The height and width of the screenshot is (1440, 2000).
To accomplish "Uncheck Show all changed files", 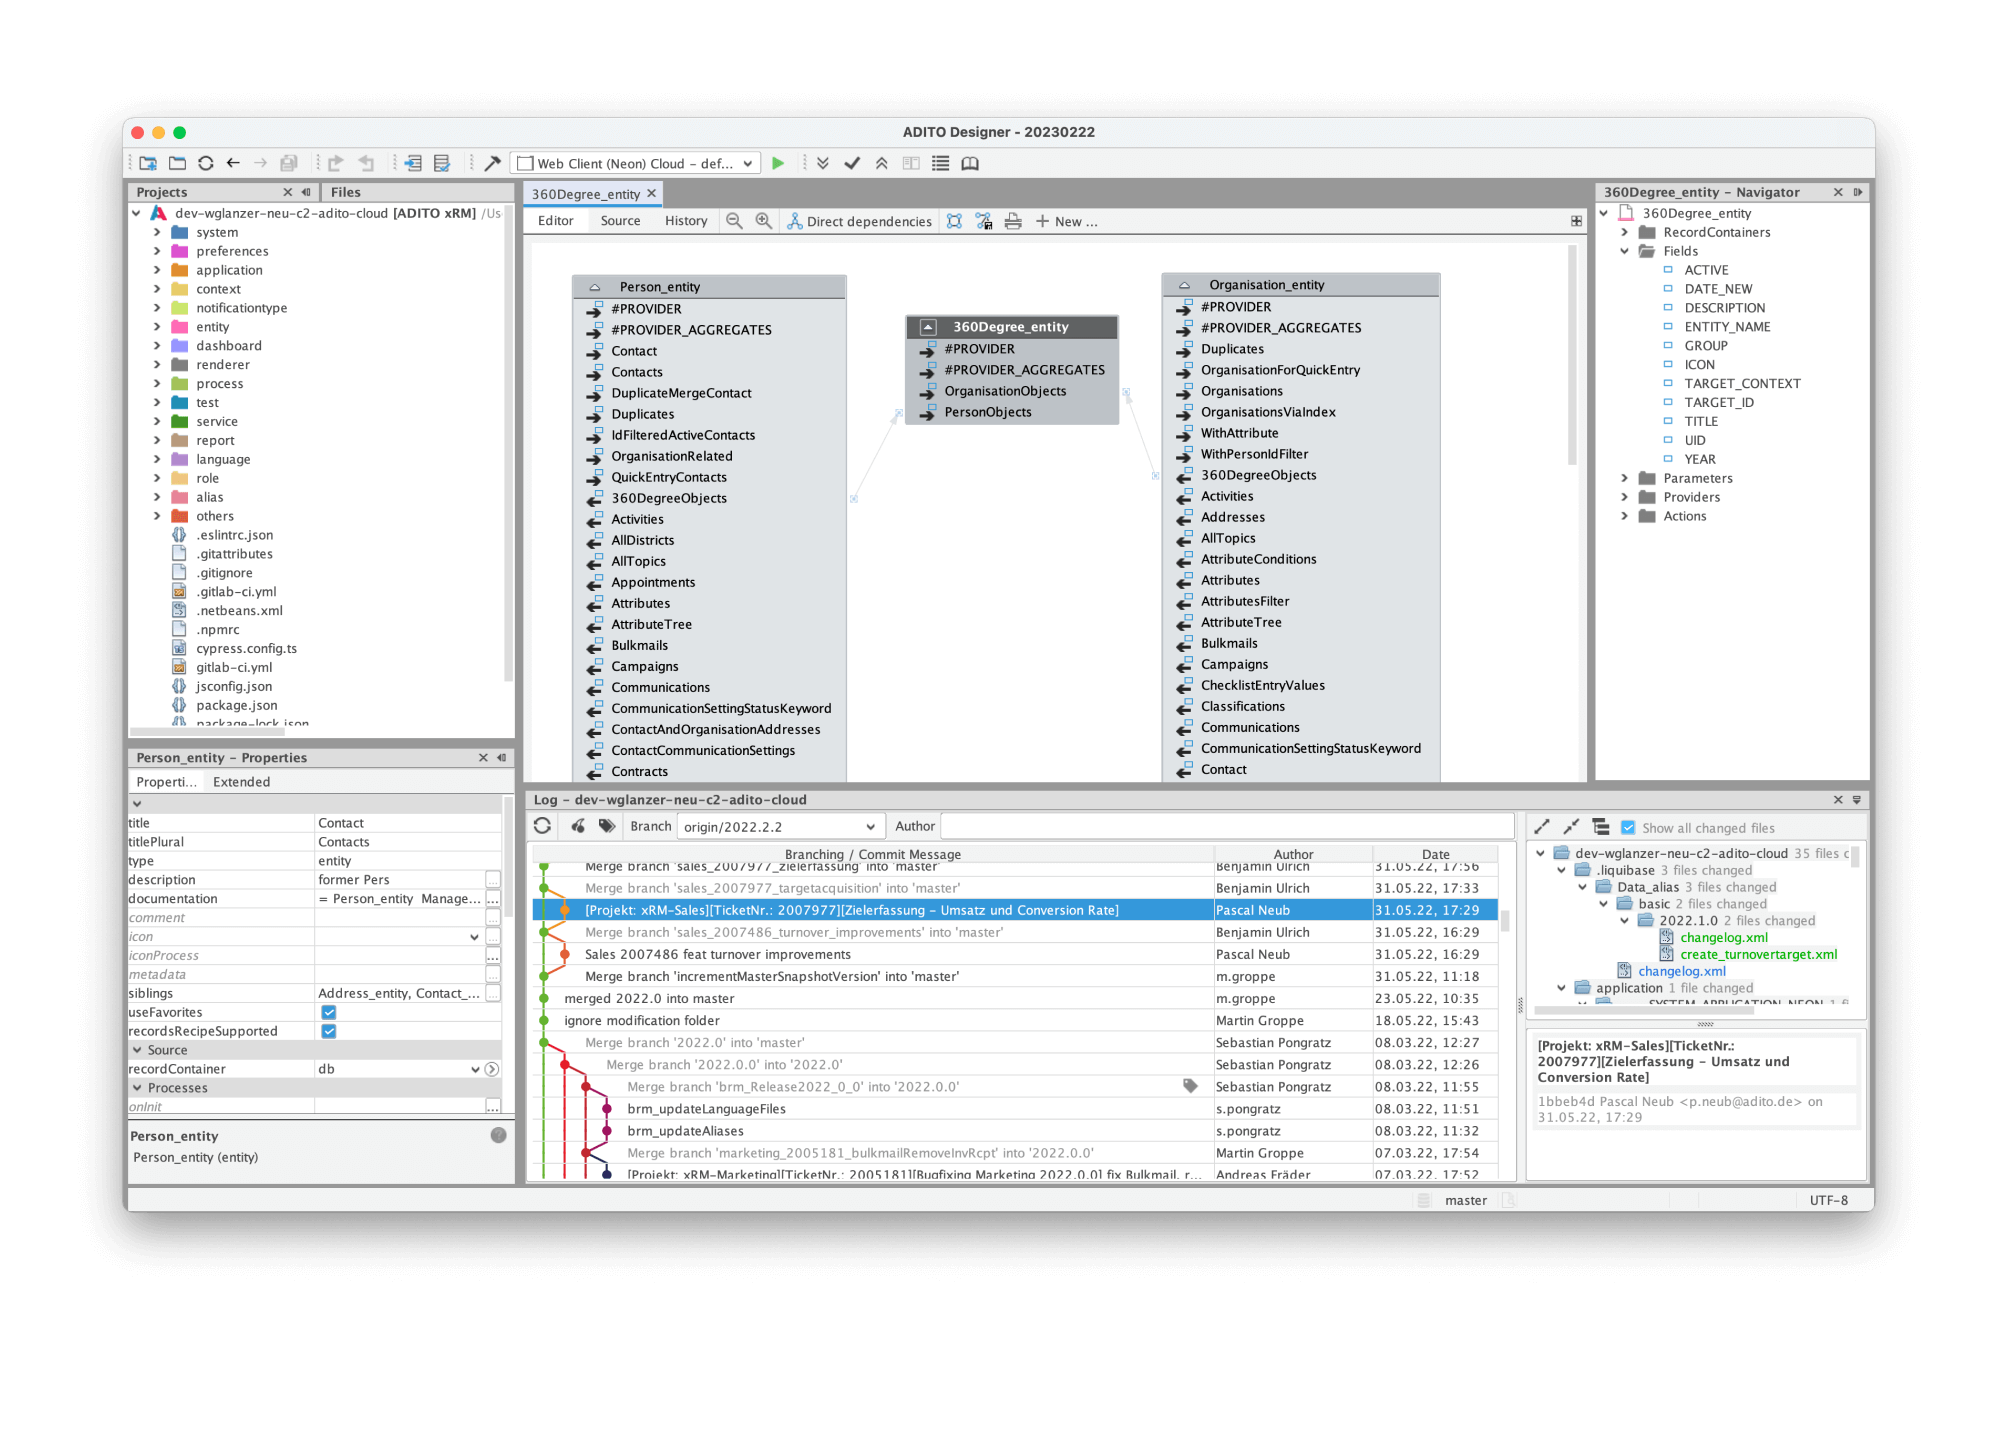I will (x=1628, y=828).
